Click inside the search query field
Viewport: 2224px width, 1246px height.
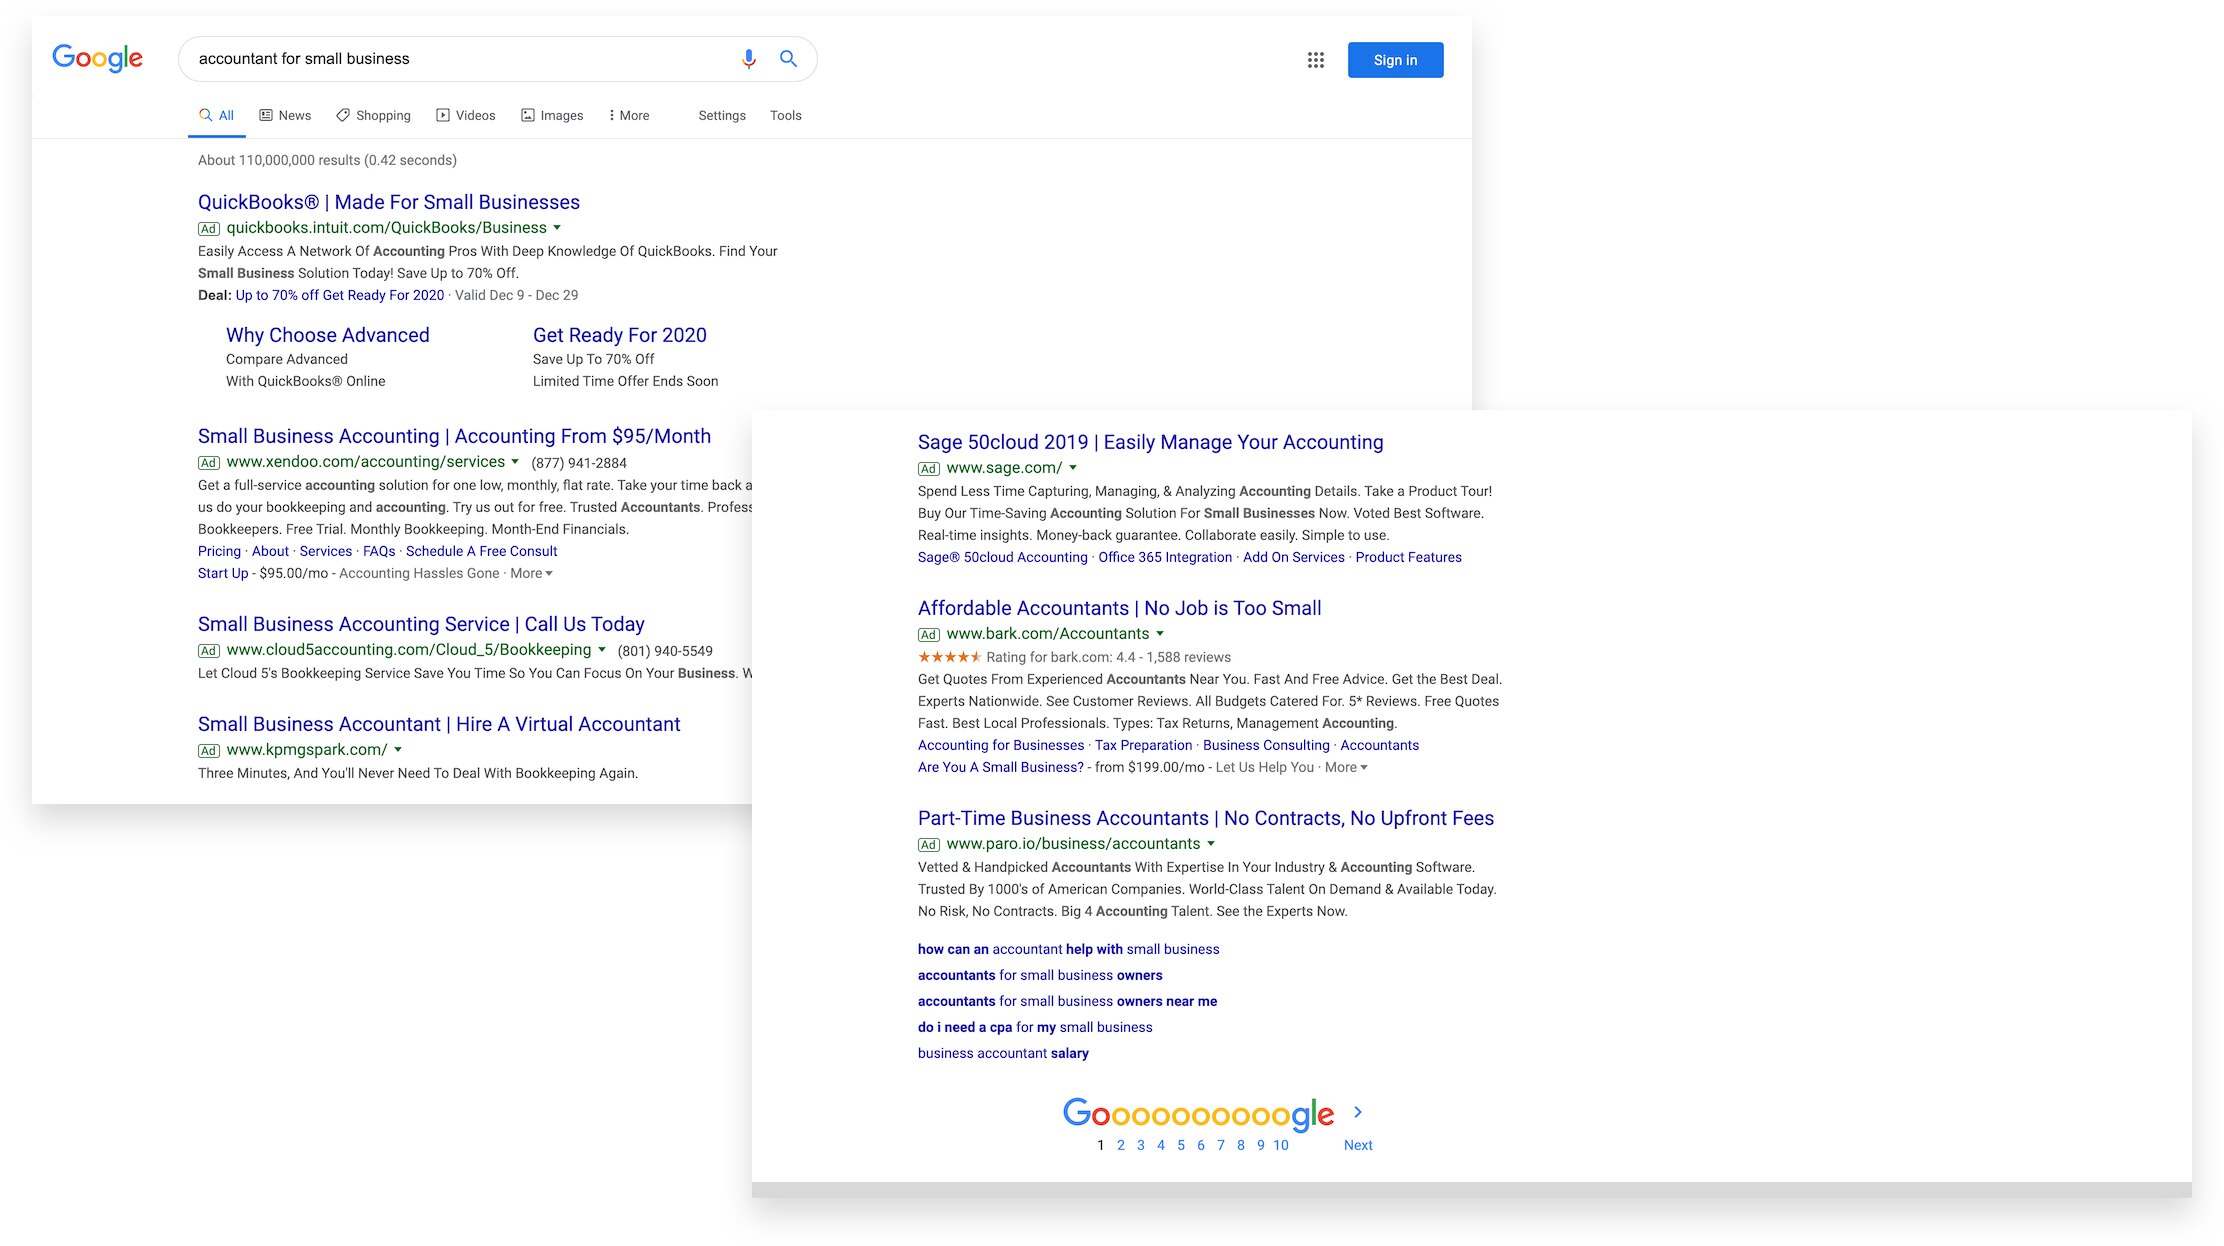coord(450,59)
